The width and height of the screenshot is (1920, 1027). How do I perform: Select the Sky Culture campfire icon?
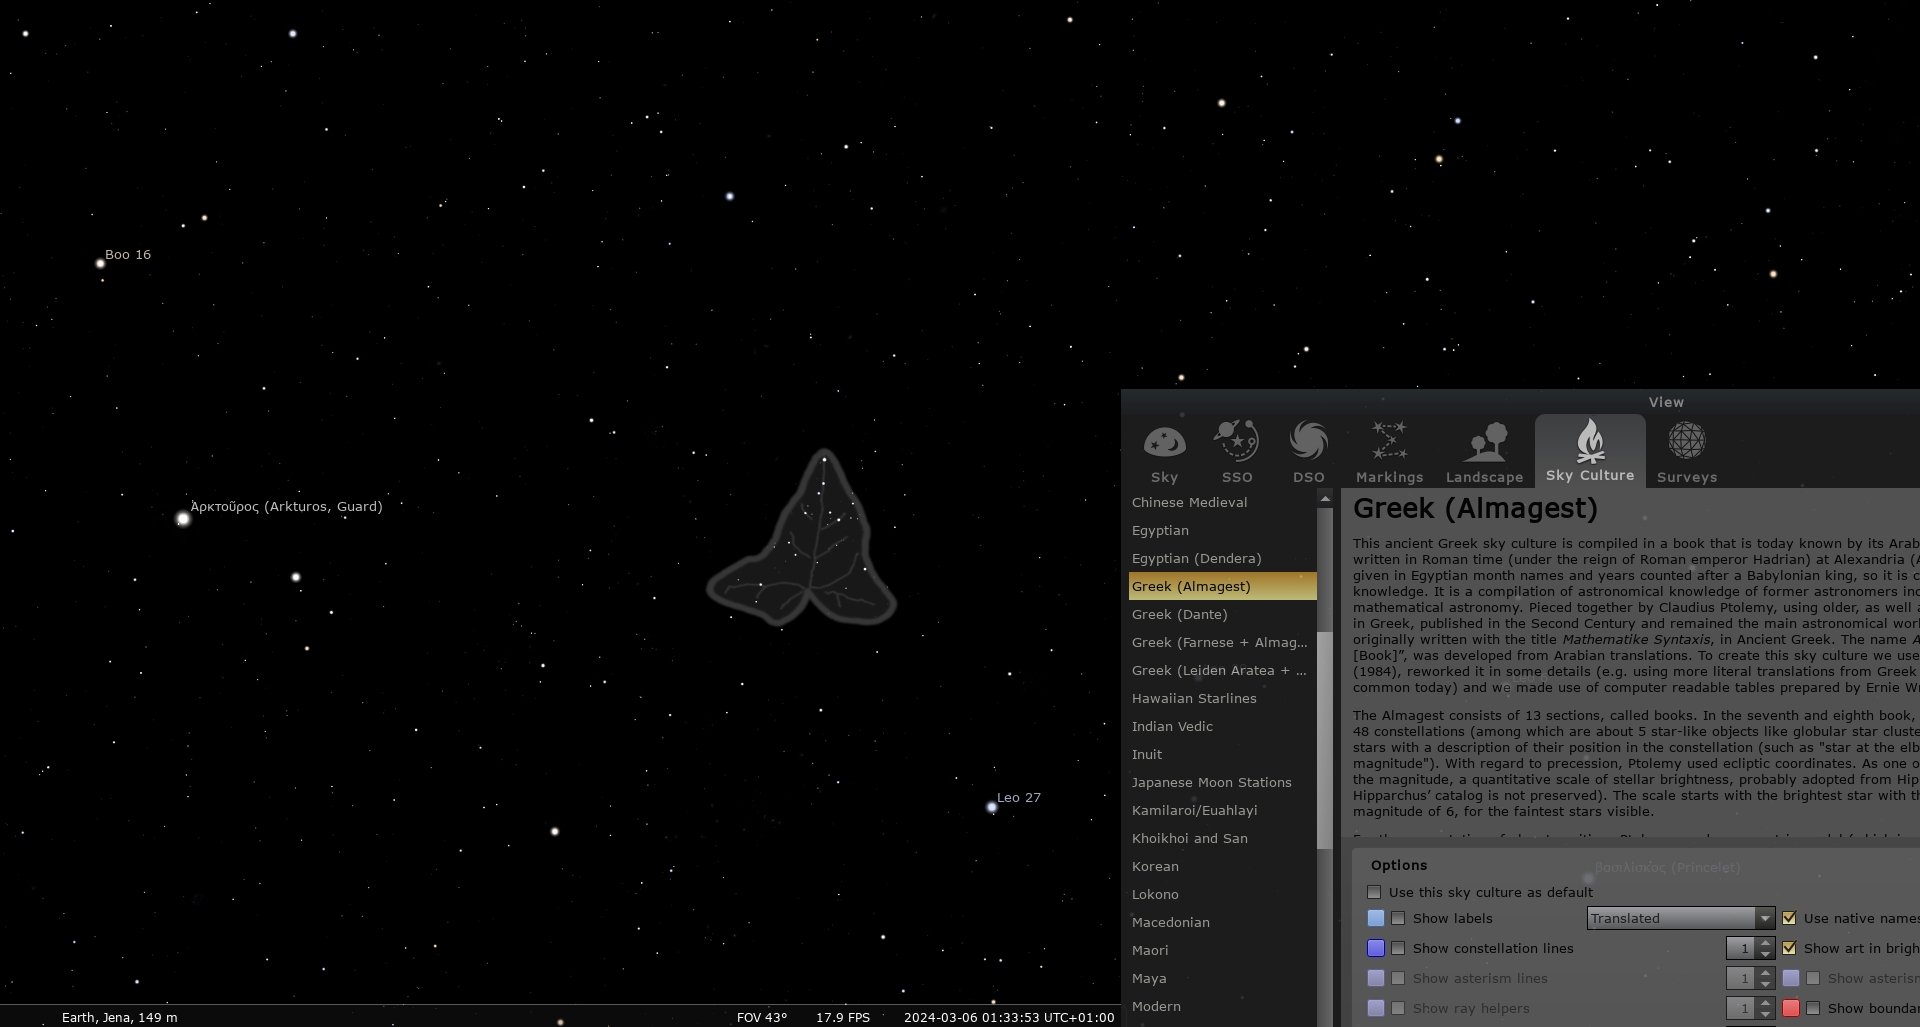coord(1590,442)
